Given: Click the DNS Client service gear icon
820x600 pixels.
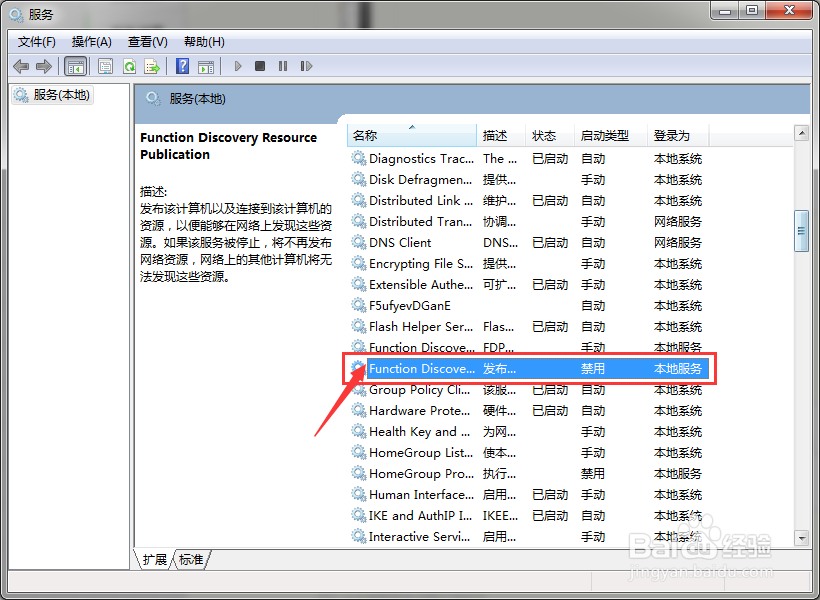Looking at the screenshot, I should (x=359, y=242).
